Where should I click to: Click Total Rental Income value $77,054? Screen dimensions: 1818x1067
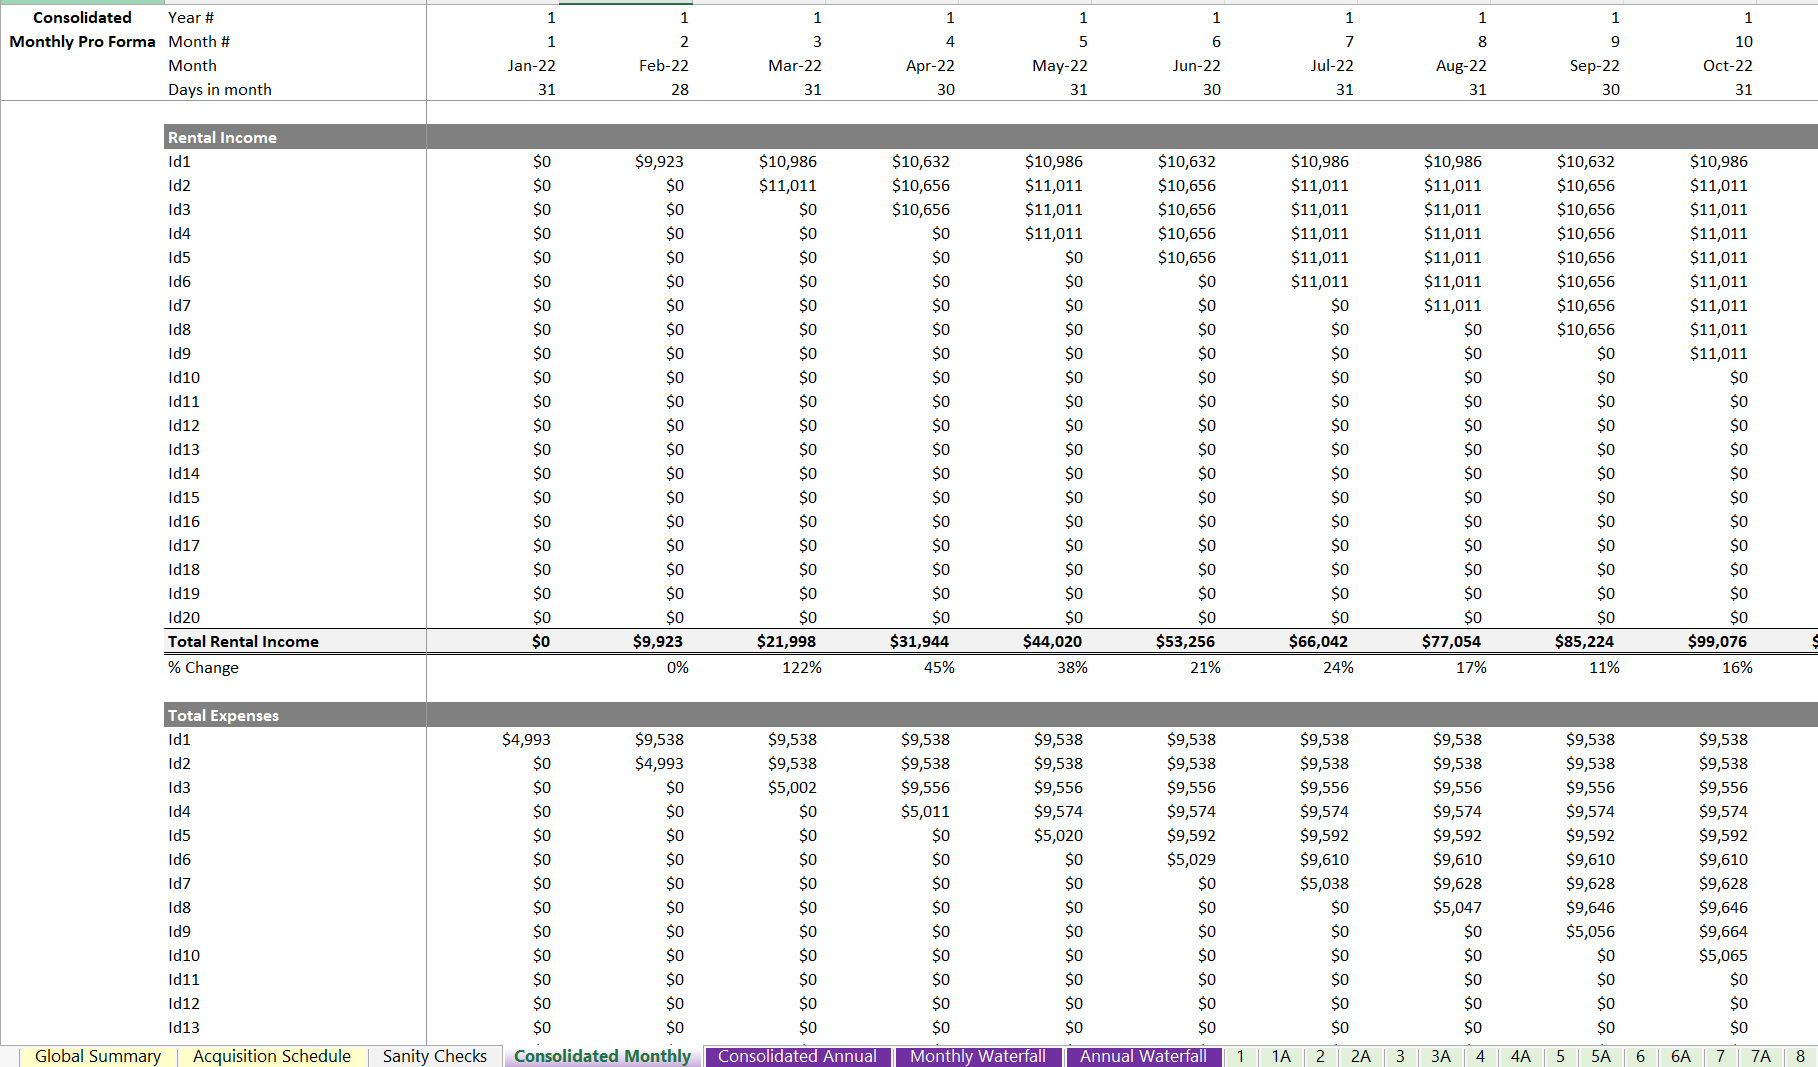tap(1451, 642)
